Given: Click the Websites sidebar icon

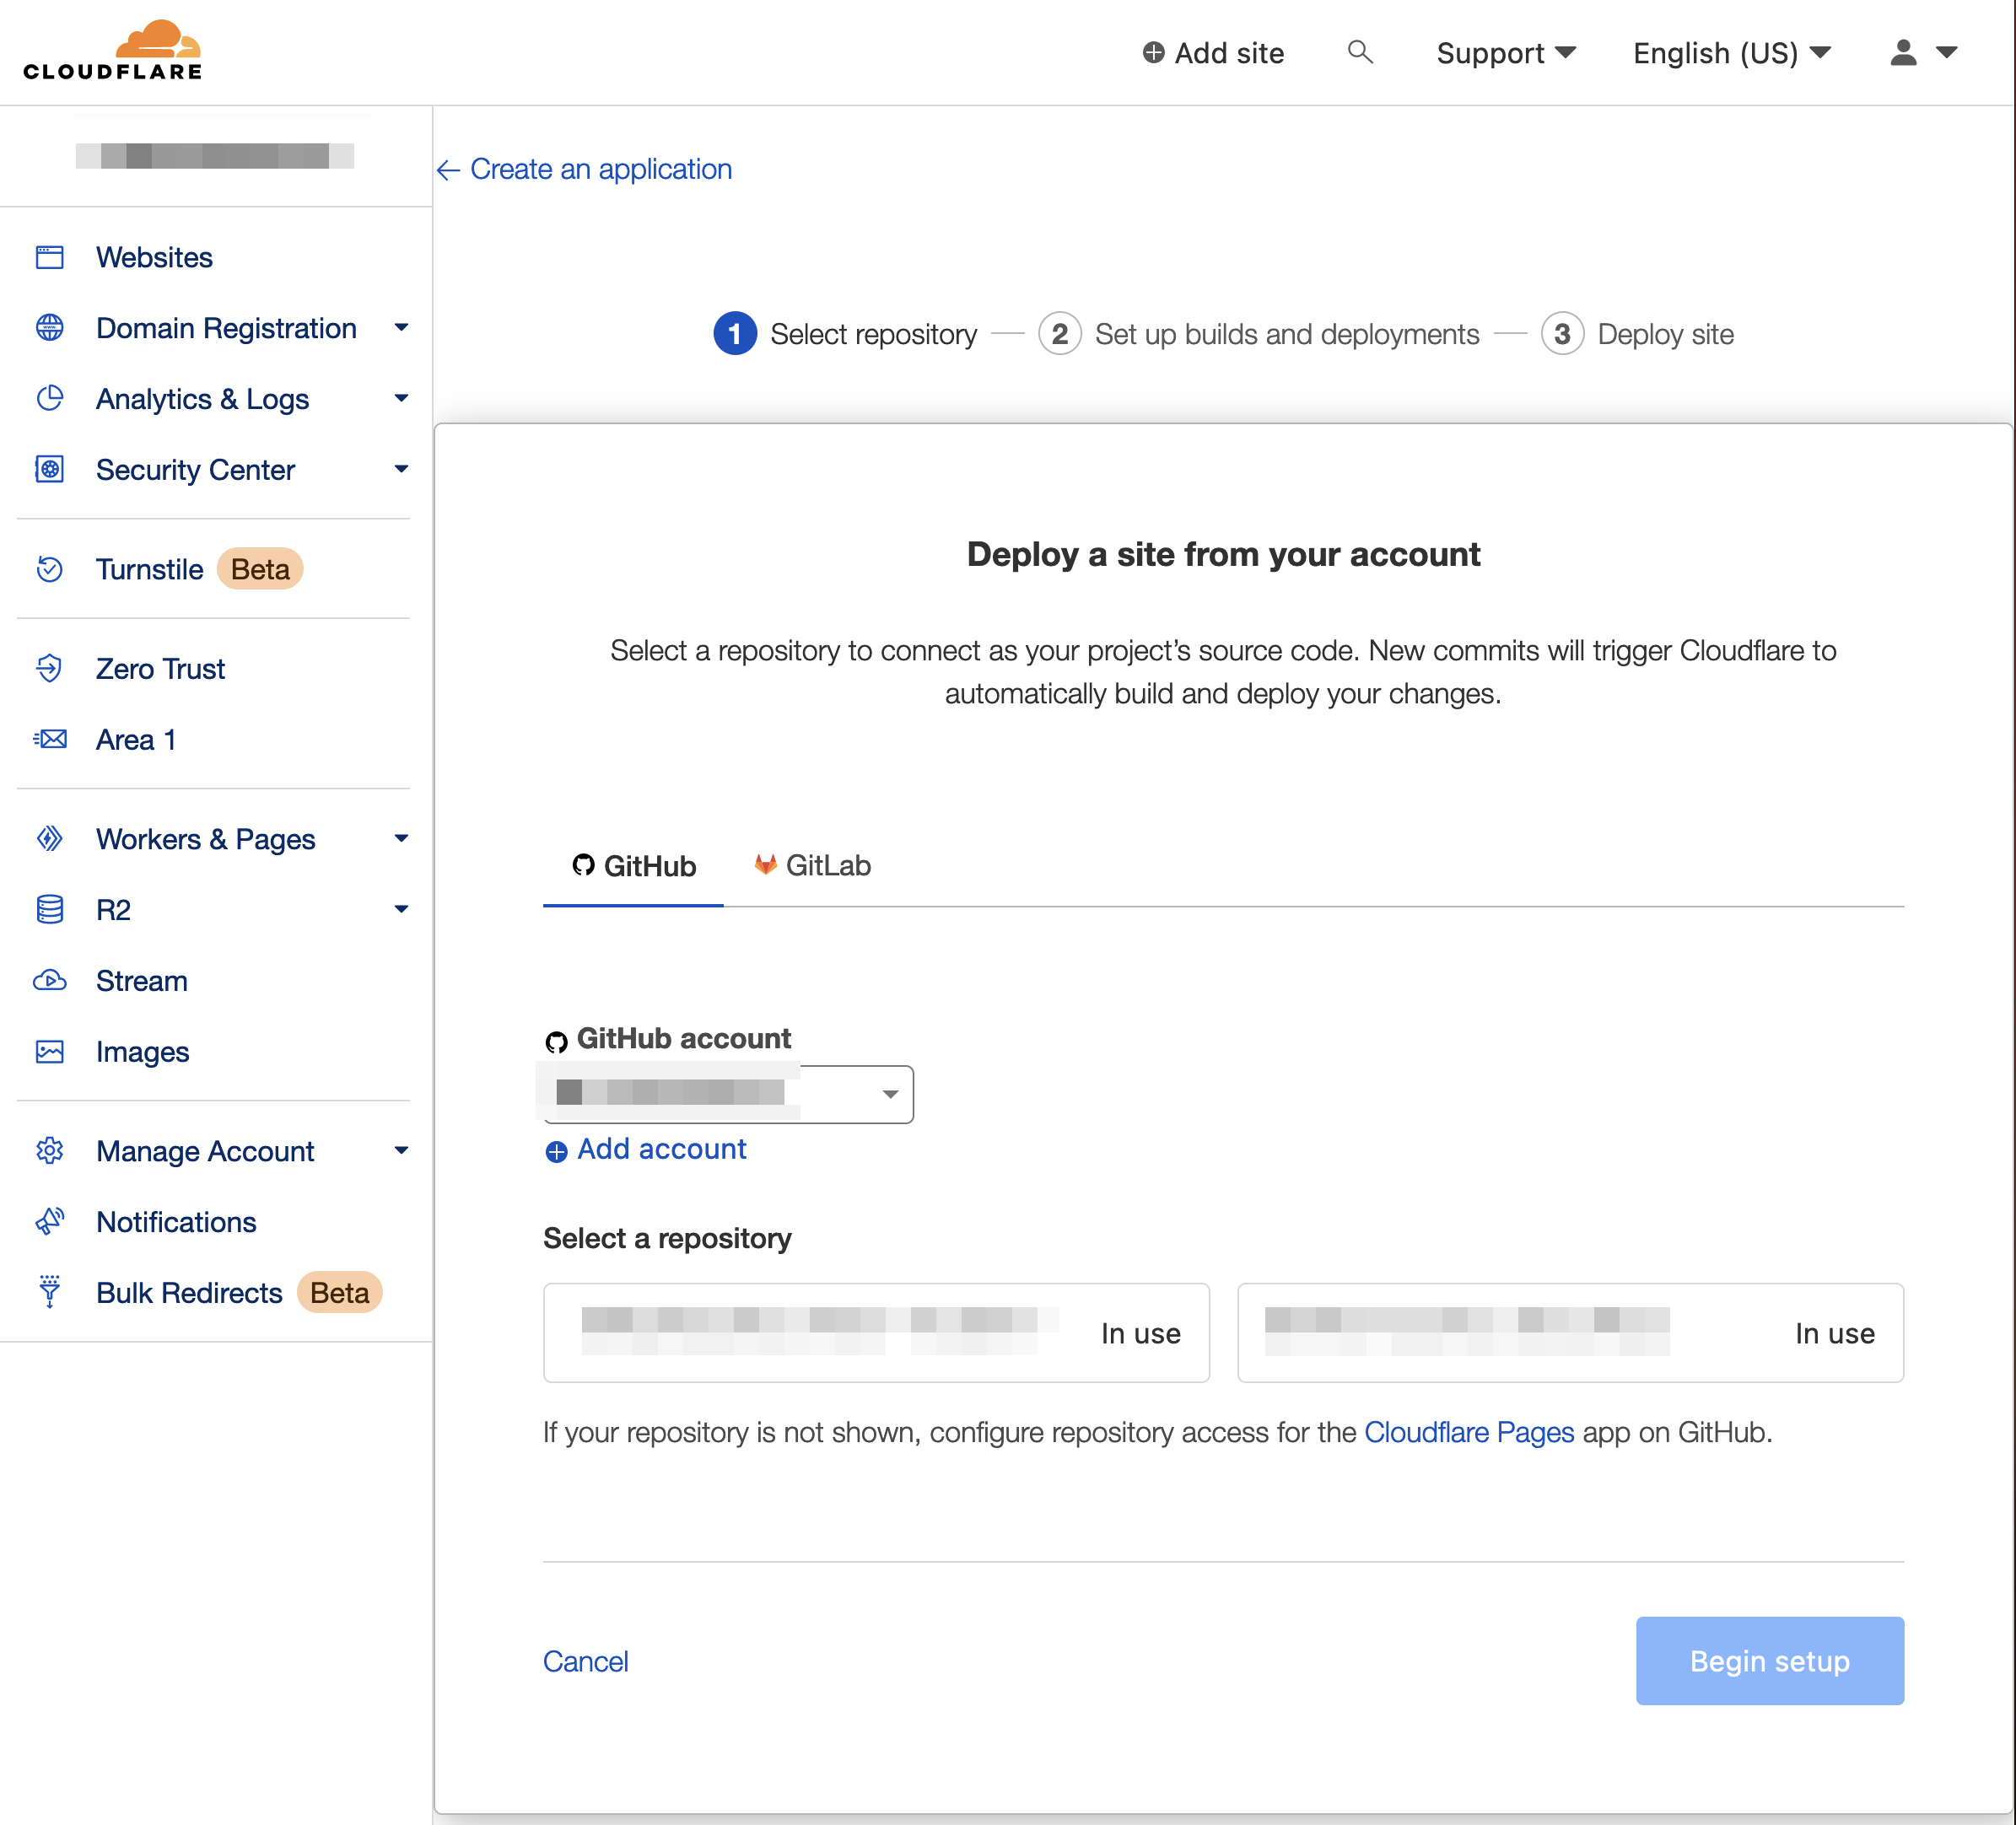Looking at the screenshot, I should click(x=50, y=257).
